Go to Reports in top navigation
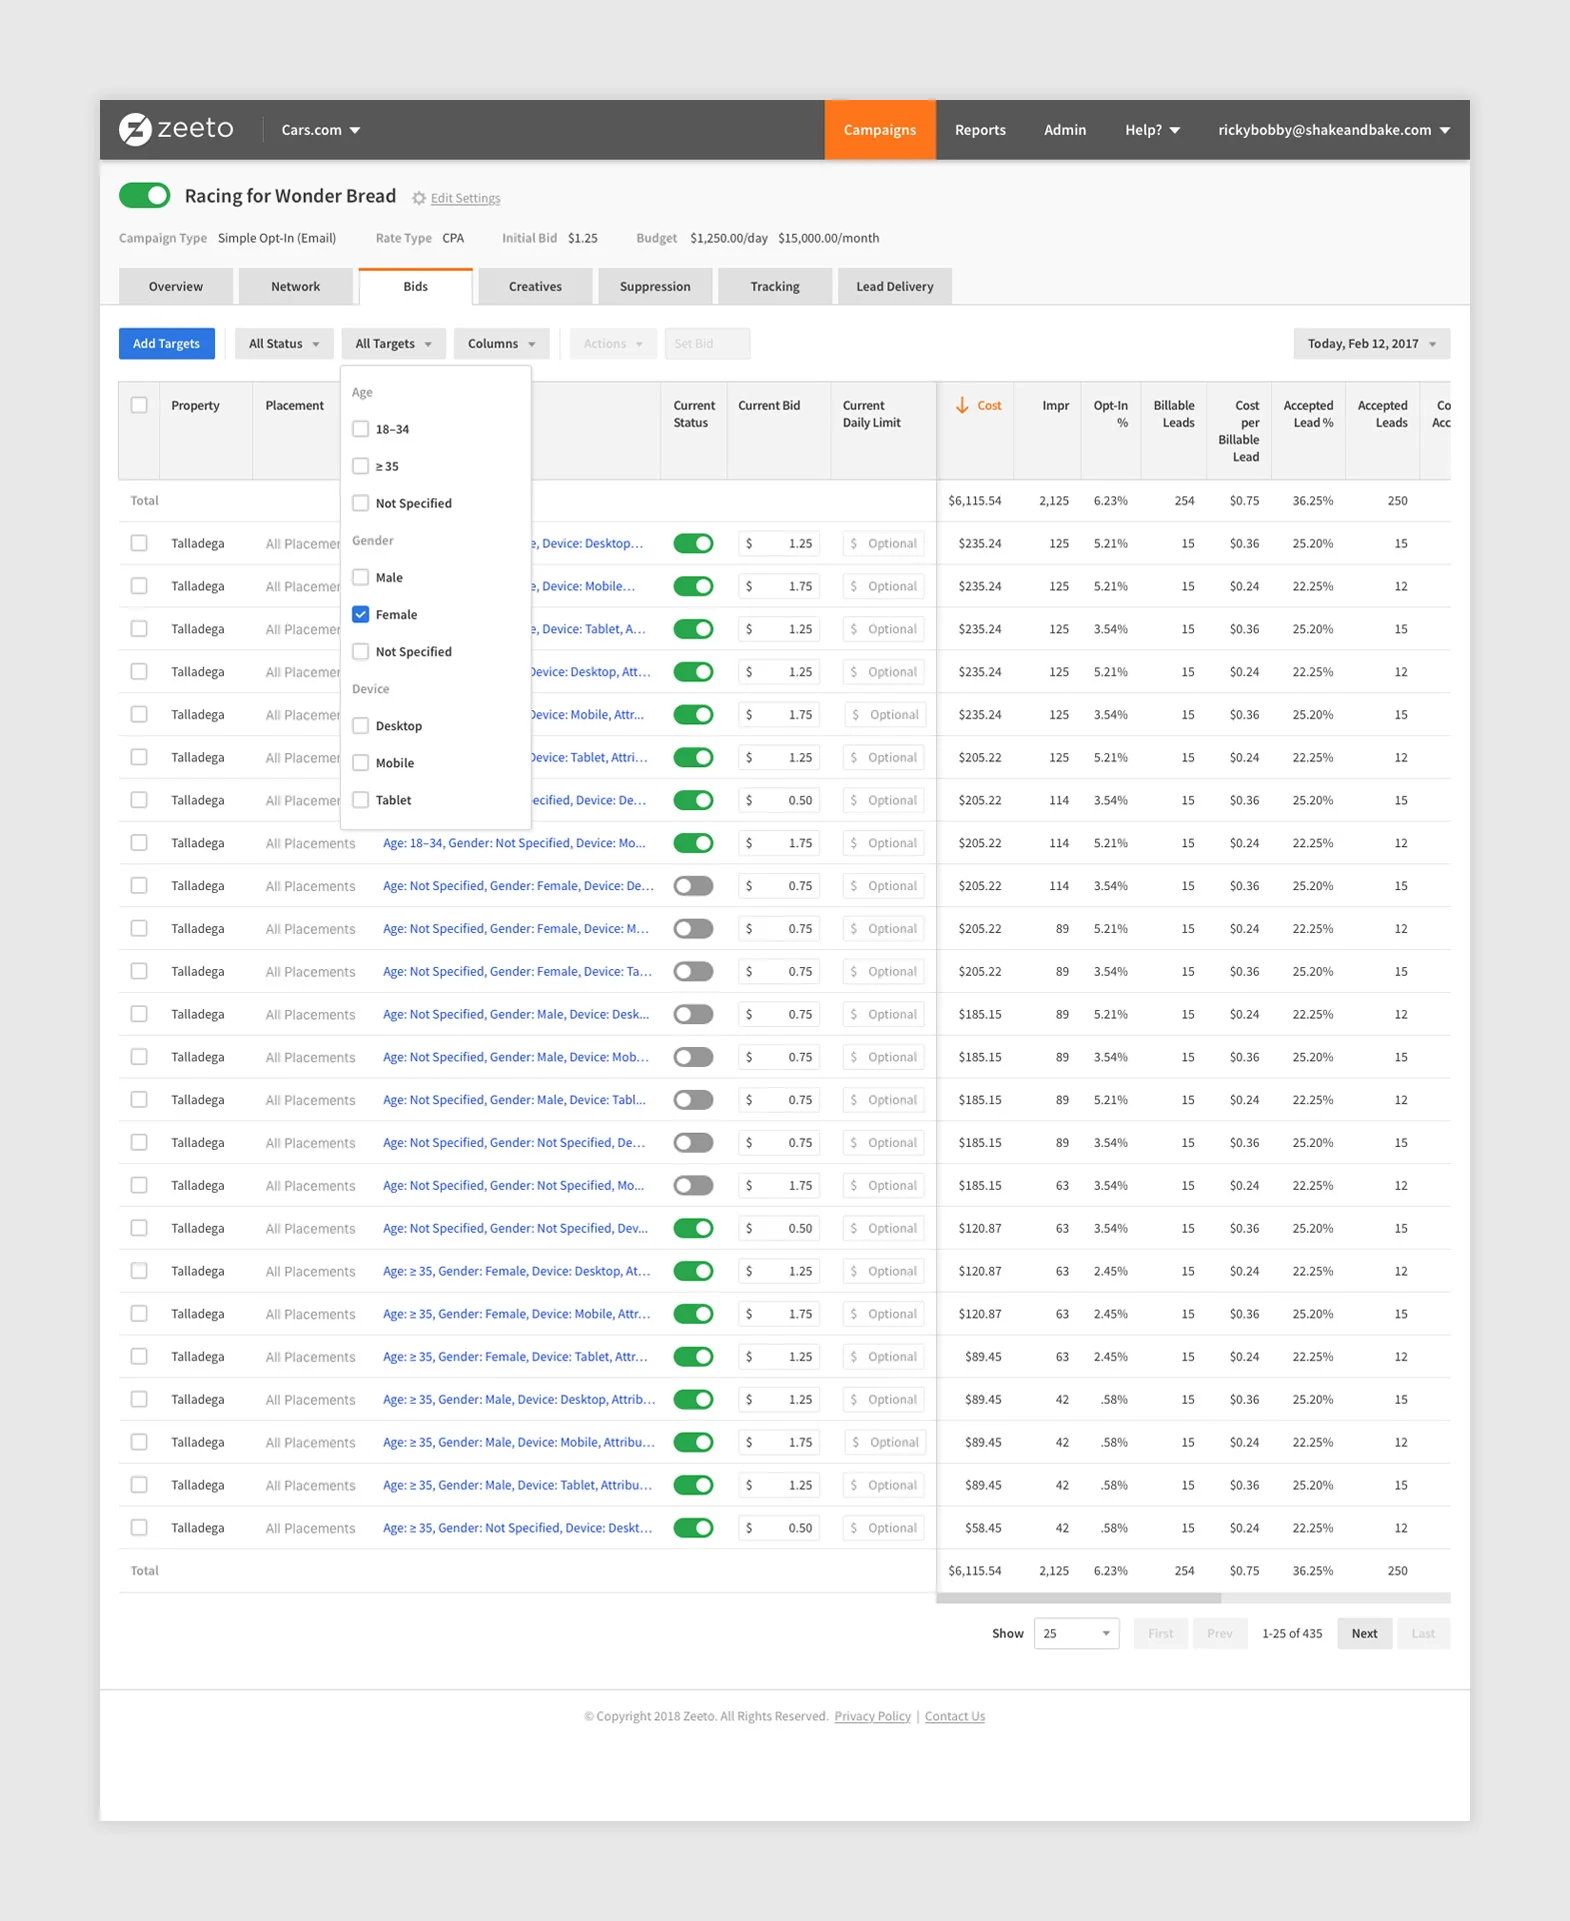Viewport: 1570px width, 1921px height. [x=980, y=130]
